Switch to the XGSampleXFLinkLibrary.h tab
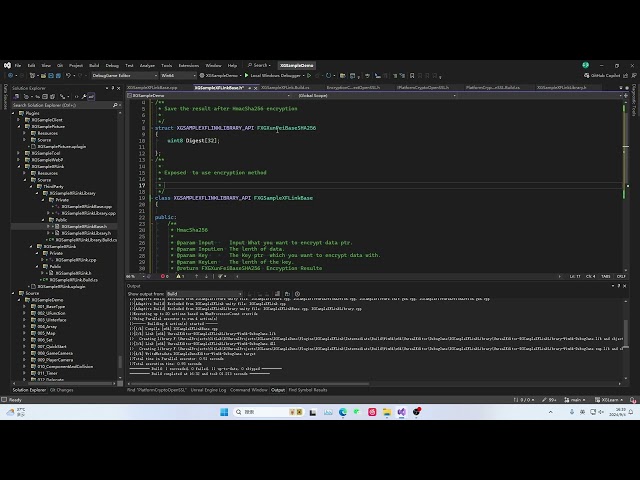Image resolution: width=640 pixels, height=480 pixels. tap(562, 88)
